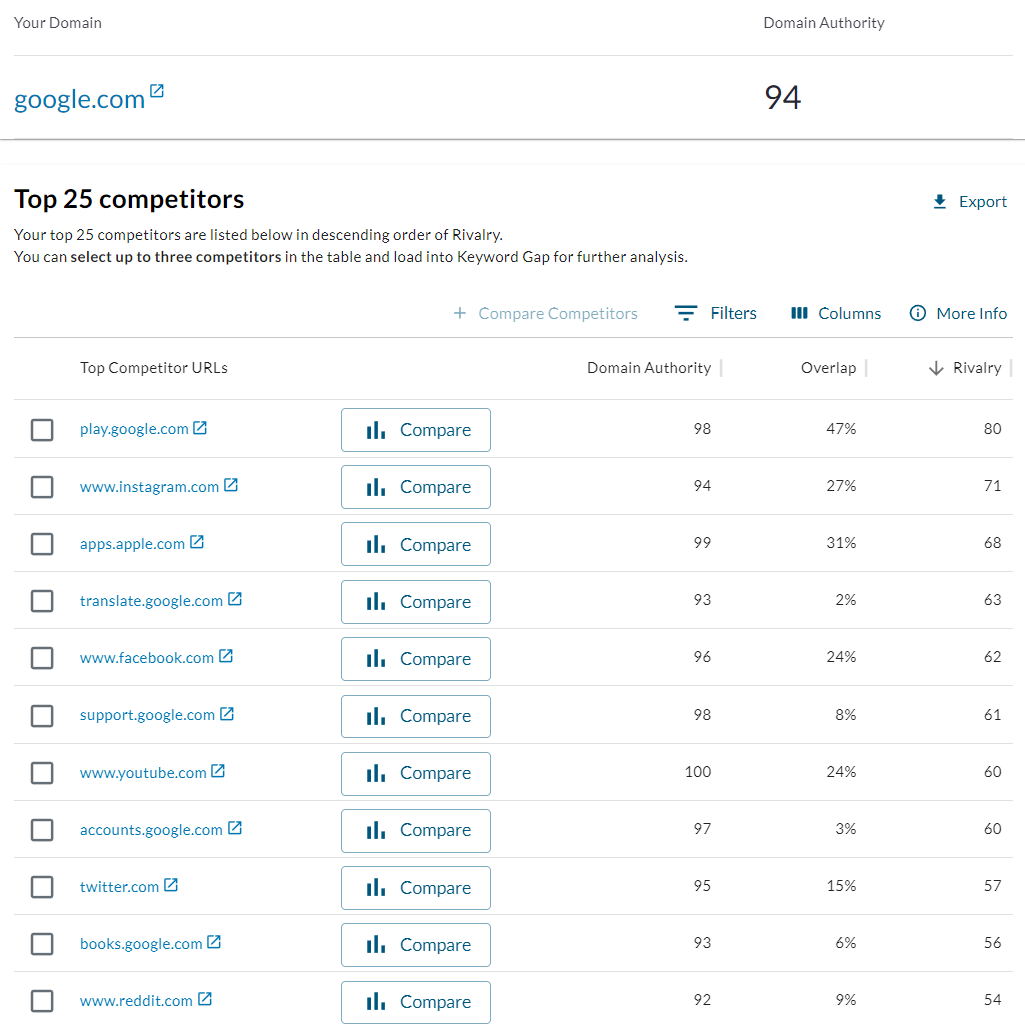Check the www.youtube.com row checkbox
The image size is (1025, 1026).
[42, 773]
